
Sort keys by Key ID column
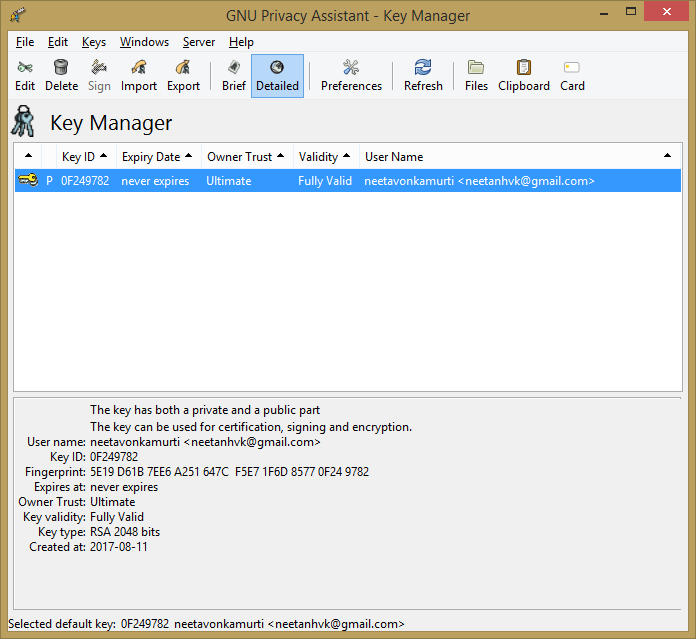[x=84, y=157]
